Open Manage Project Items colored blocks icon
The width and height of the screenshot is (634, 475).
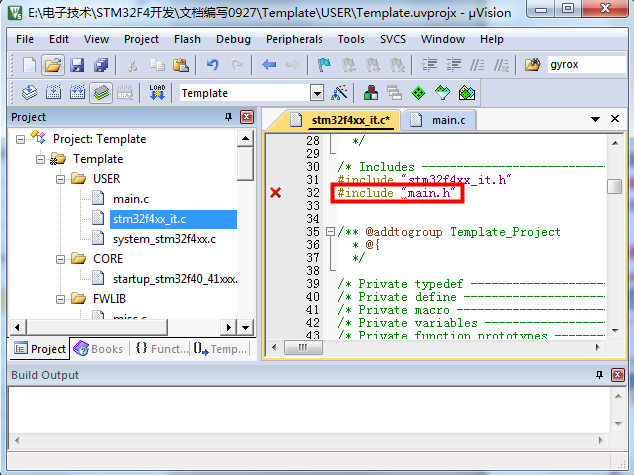[x=371, y=93]
